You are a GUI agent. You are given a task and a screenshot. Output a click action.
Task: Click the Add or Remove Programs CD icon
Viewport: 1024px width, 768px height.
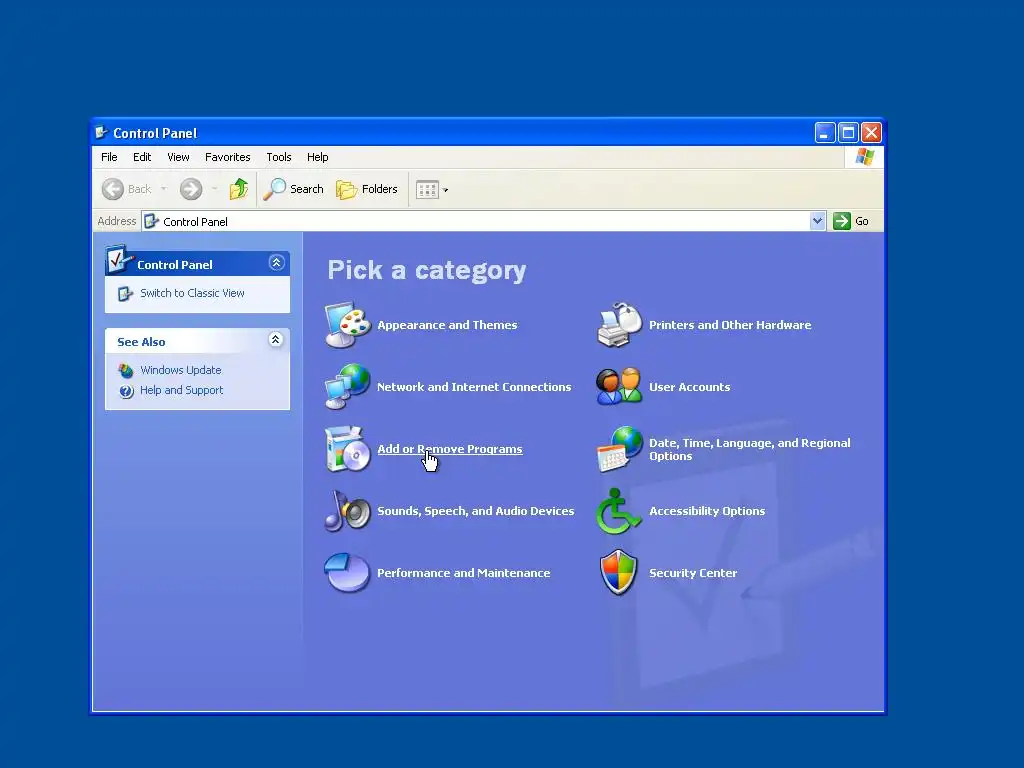(x=348, y=449)
